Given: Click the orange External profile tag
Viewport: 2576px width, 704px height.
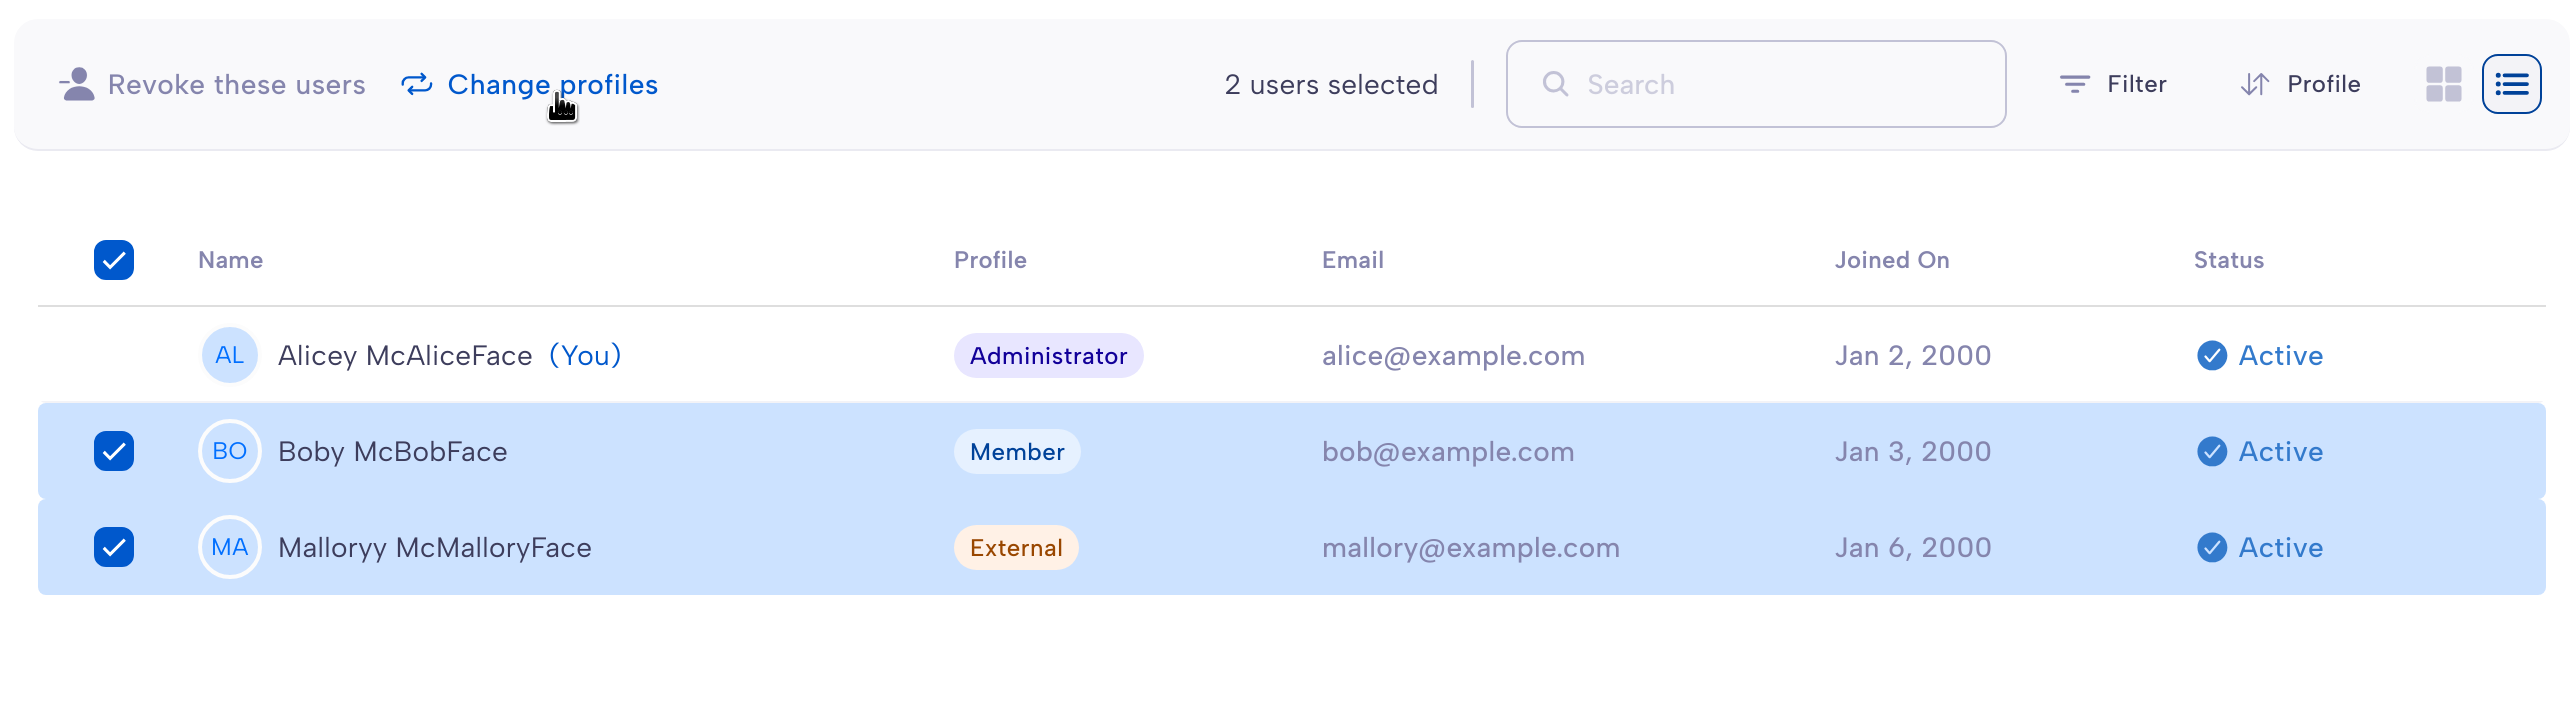Looking at the screenshot, I should tap(1016, 547).
